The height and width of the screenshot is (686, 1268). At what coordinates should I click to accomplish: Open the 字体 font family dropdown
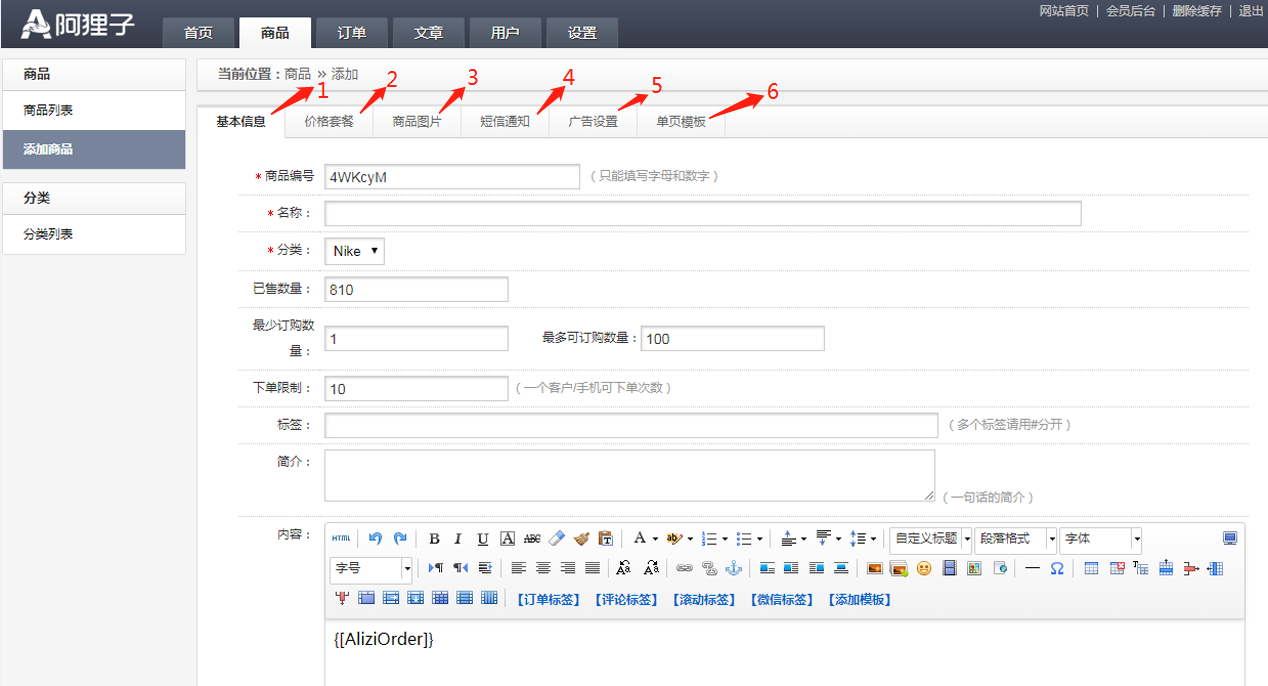pos(1100,539)
